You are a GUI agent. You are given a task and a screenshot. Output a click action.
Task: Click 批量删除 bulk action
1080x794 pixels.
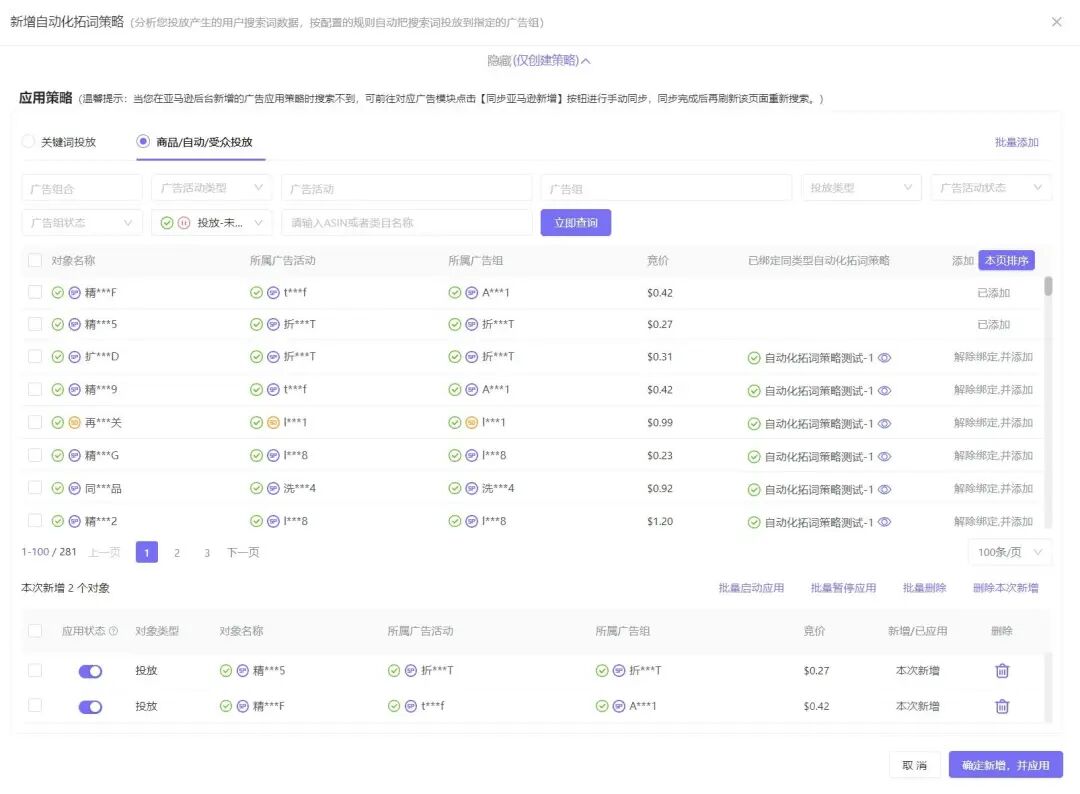click(x=924, y=587)
